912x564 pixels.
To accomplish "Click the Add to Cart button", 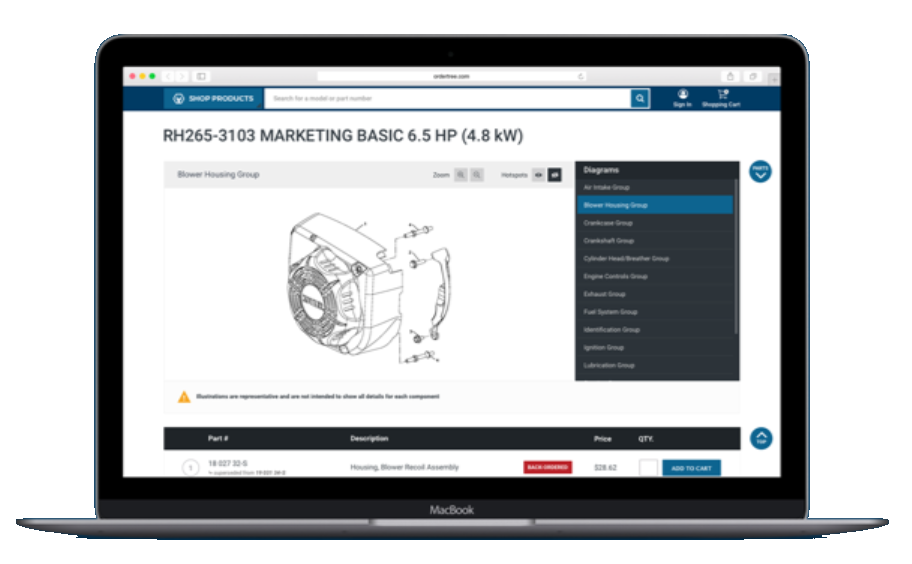I will coord(691,468).
